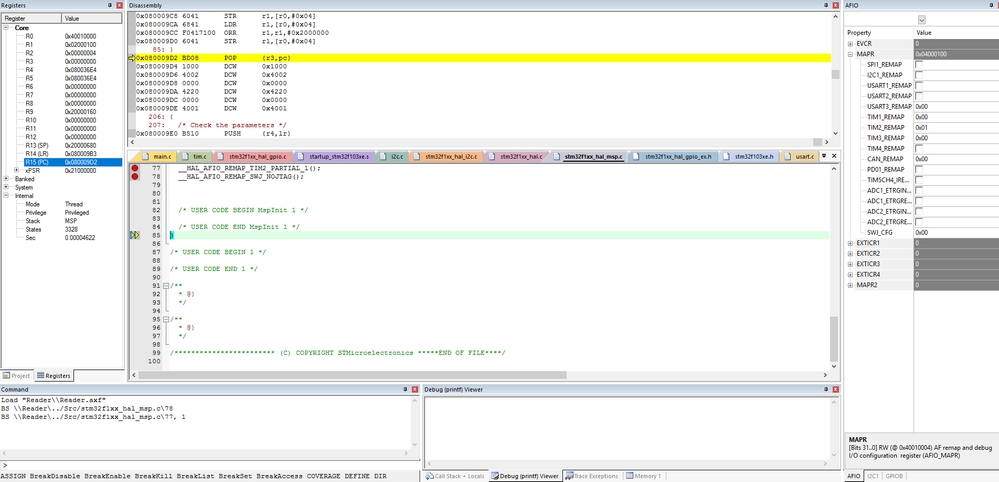Open the tim.c editor tab
The height and width of the screenshot is (482, 999).
(196, 156)
